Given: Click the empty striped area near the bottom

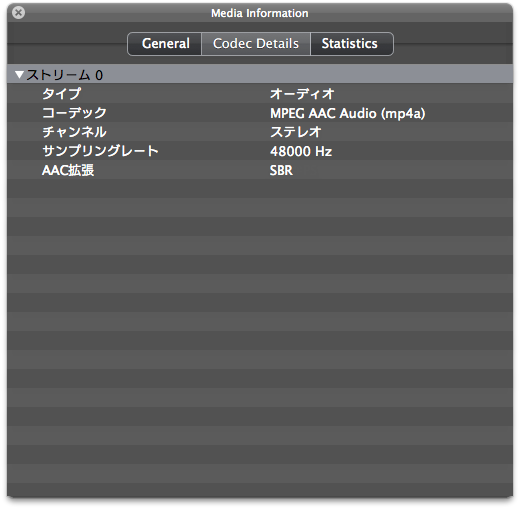Looking at the screenshot, I should pyautogui.click(x=260, y=473).
